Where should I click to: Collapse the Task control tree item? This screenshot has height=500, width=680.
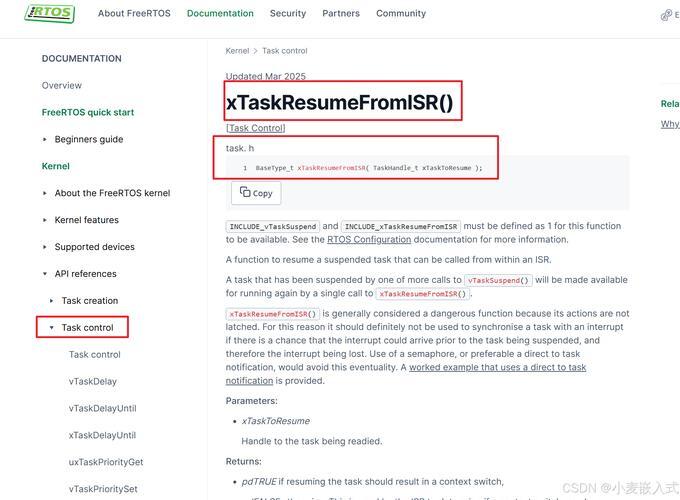click(x=52, y=327)
